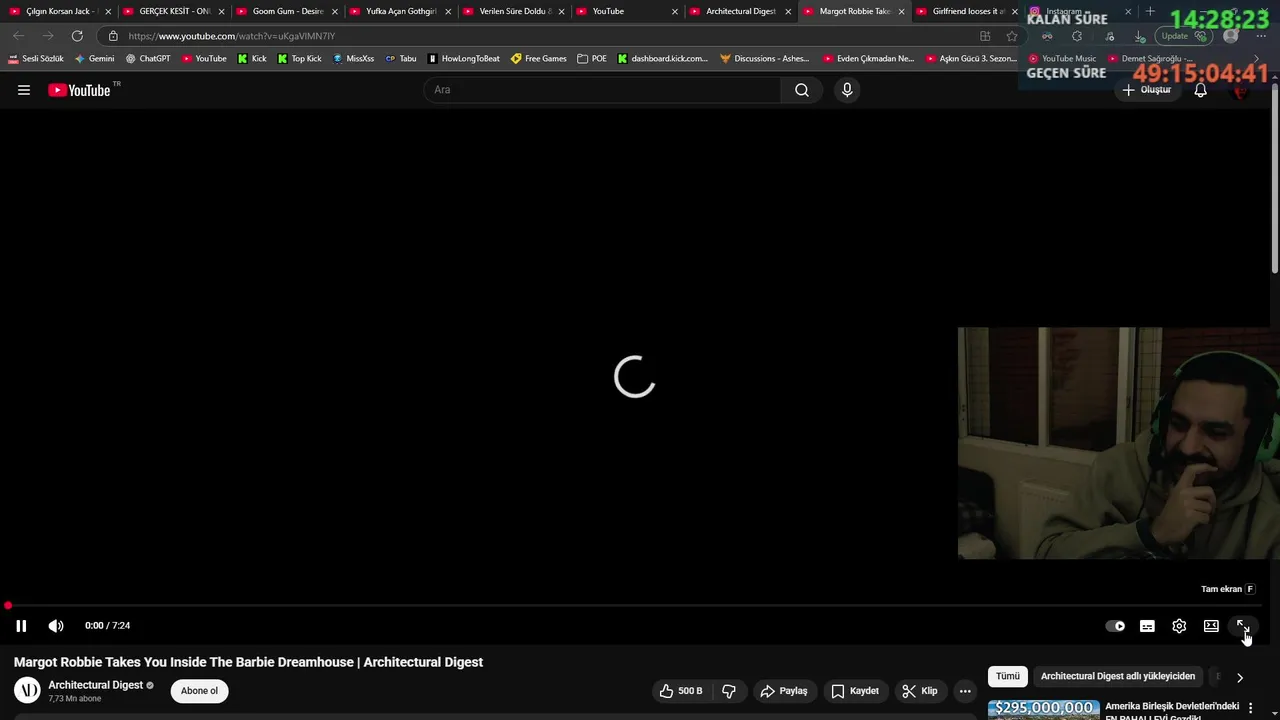Dislike the video

tap(729, 691)
